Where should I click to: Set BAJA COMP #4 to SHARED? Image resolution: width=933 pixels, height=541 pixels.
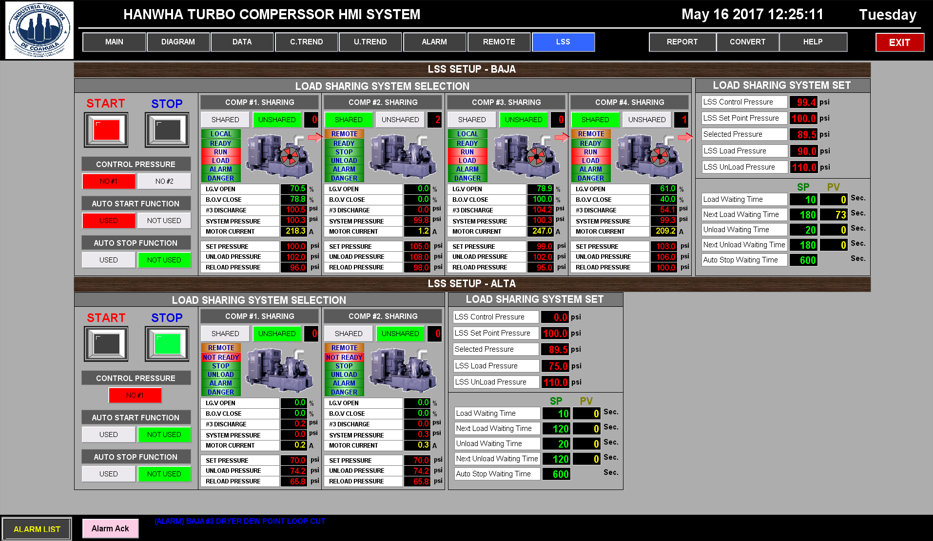click(595, 120)
